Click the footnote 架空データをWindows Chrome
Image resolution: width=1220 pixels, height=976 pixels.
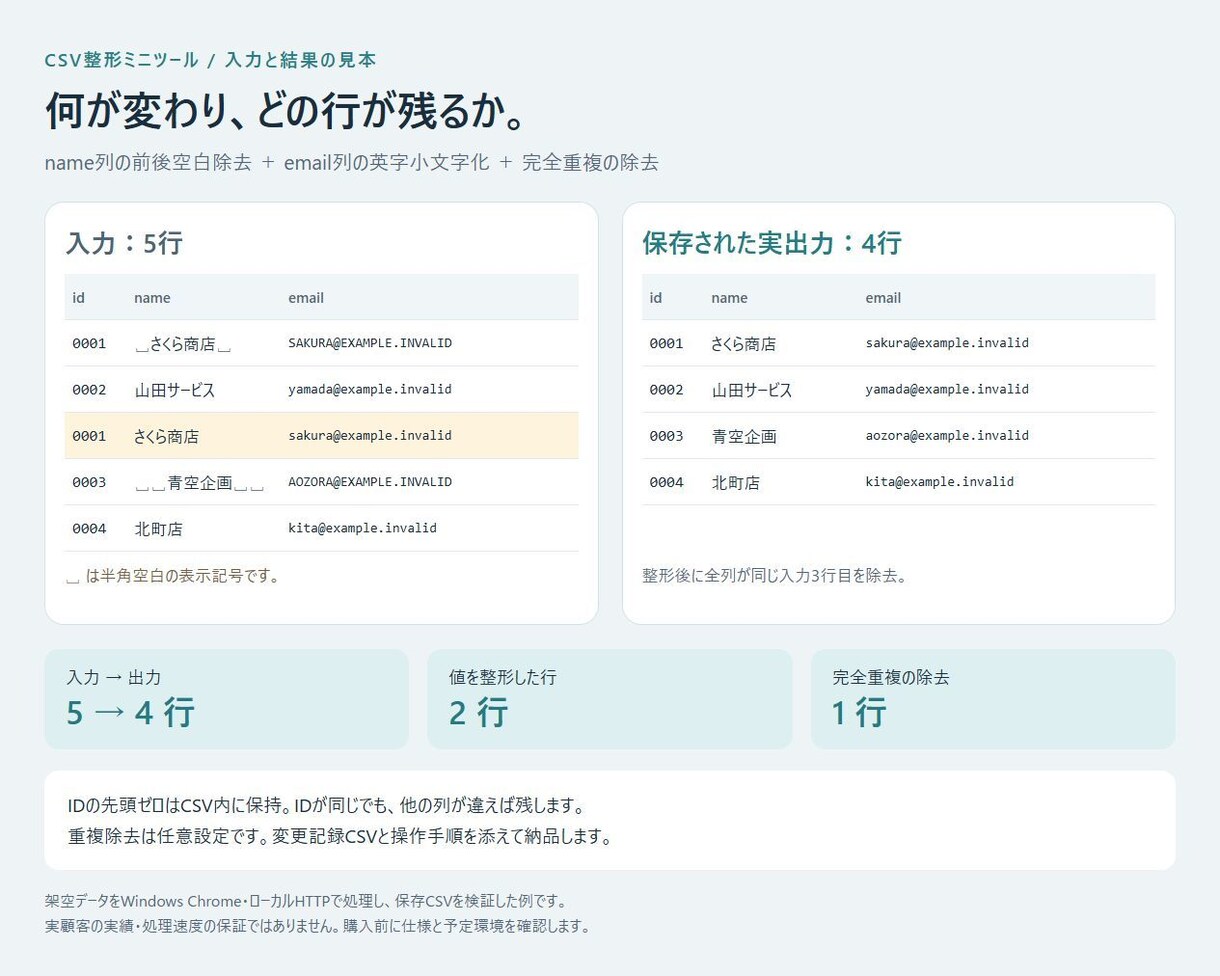(306, 900)
